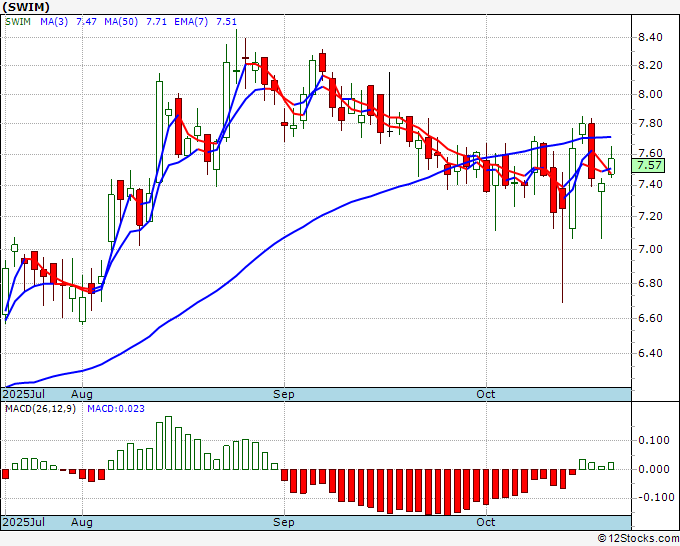Click the EMA(7) legend label
The image size is (680, 546).
click(191, 22)
